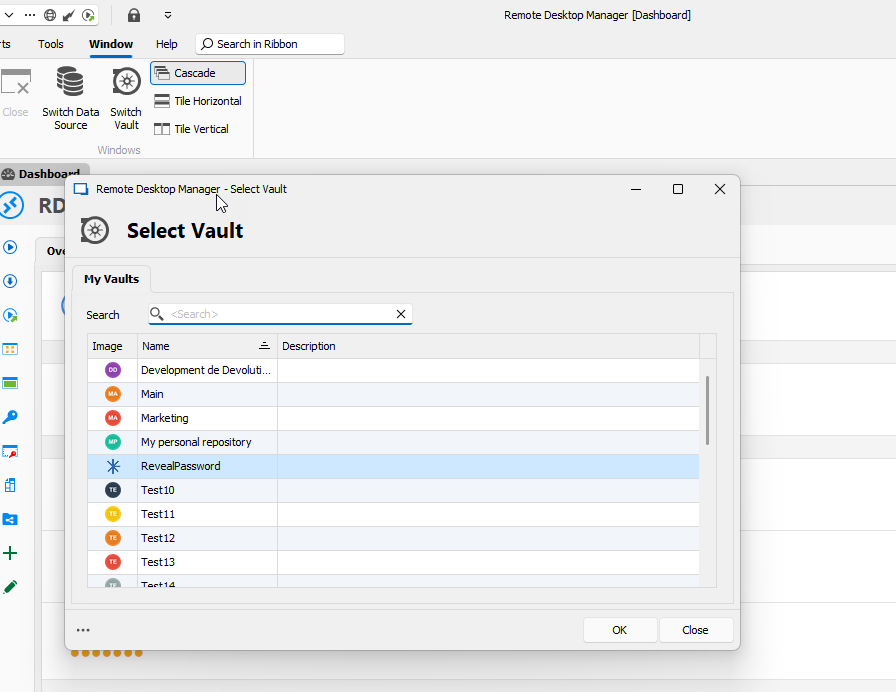
Task: Switch to the My Vaults tab
Action: point(111,279)
